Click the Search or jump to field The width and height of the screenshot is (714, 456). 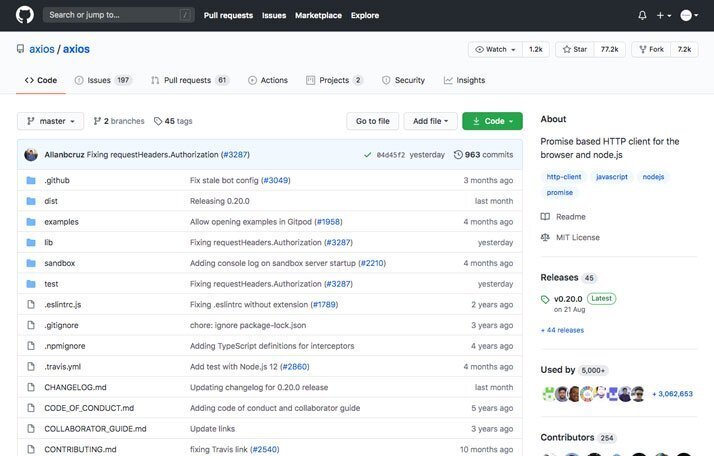(119, 15)
